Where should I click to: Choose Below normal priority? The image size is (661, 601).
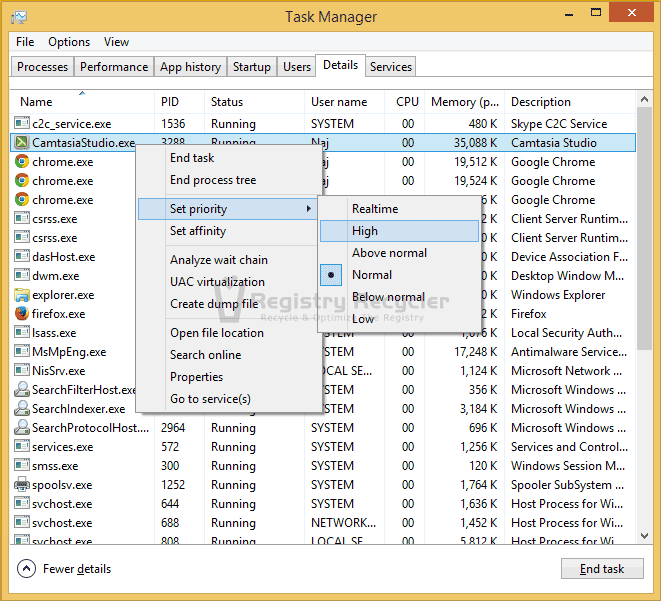click(399, 297)
